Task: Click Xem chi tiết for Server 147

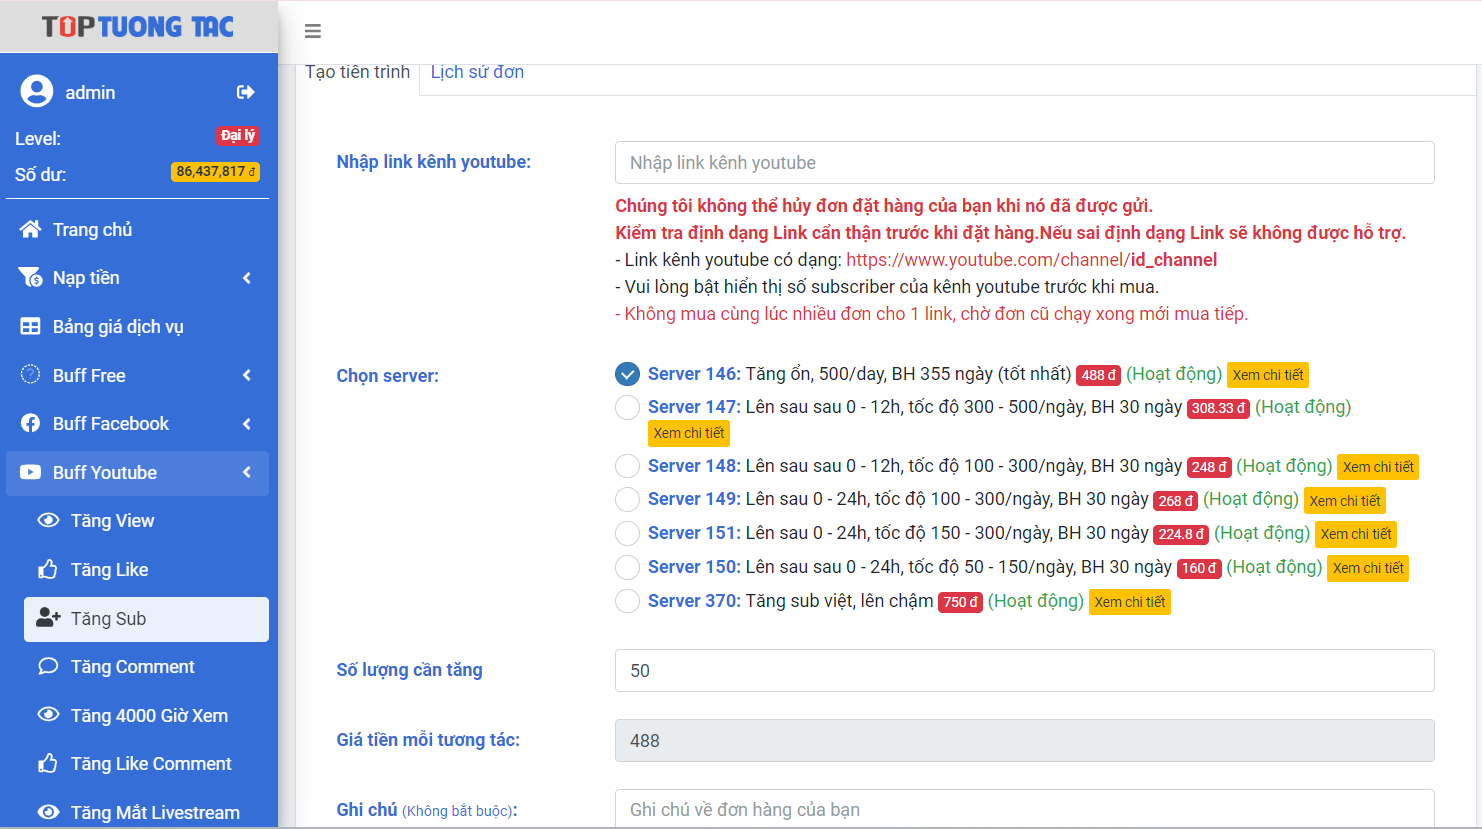Action: pyautogui.click(x=689, y=433)
